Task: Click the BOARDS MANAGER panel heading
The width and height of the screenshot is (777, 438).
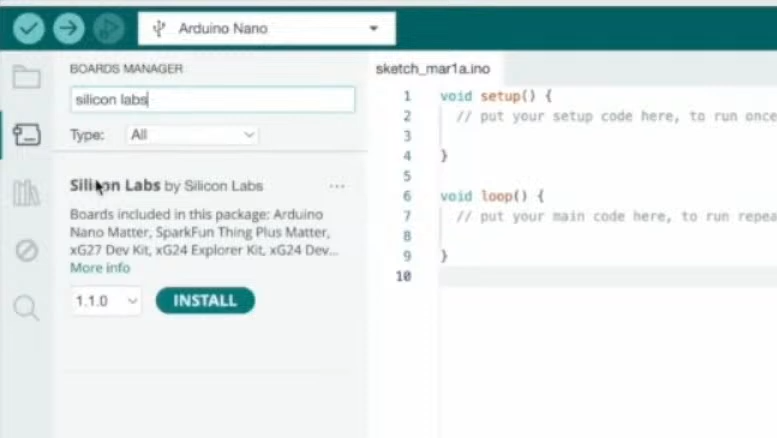Action: 126,69
